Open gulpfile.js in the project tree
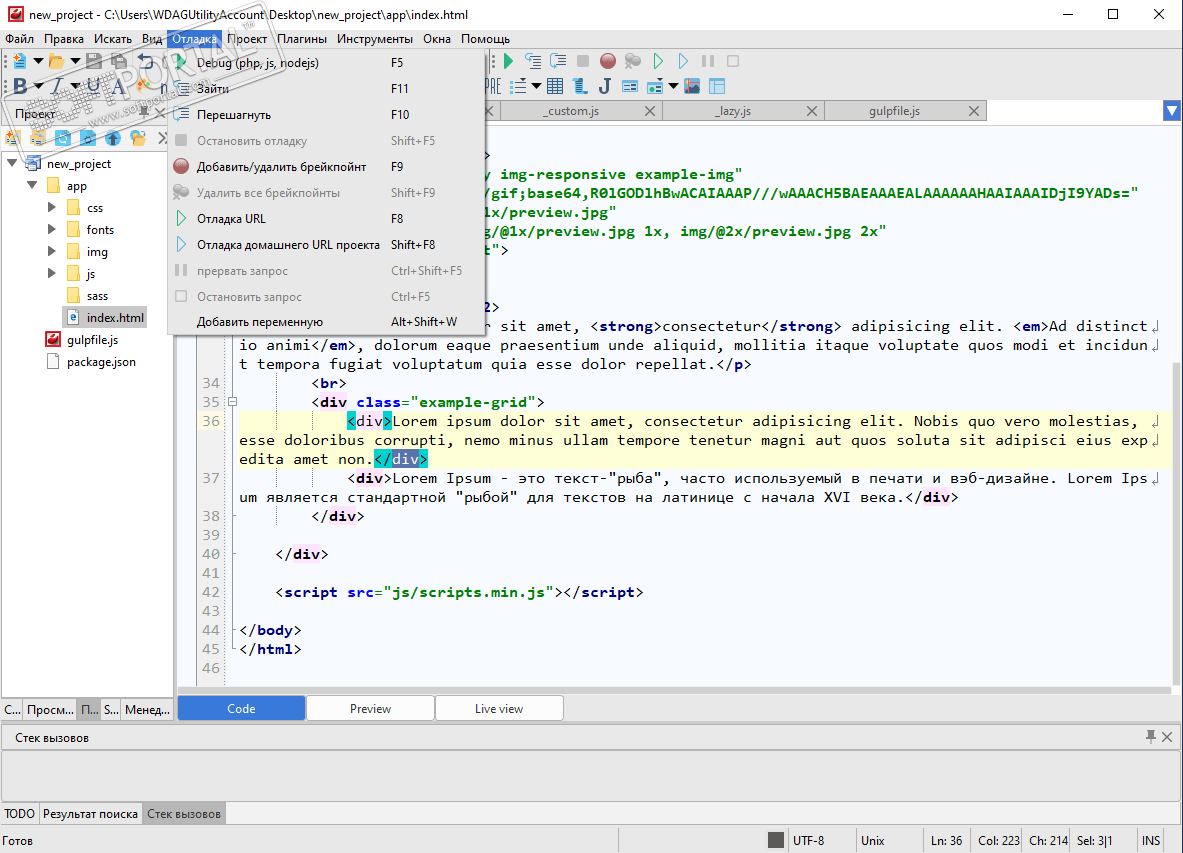 click(92, 340)
